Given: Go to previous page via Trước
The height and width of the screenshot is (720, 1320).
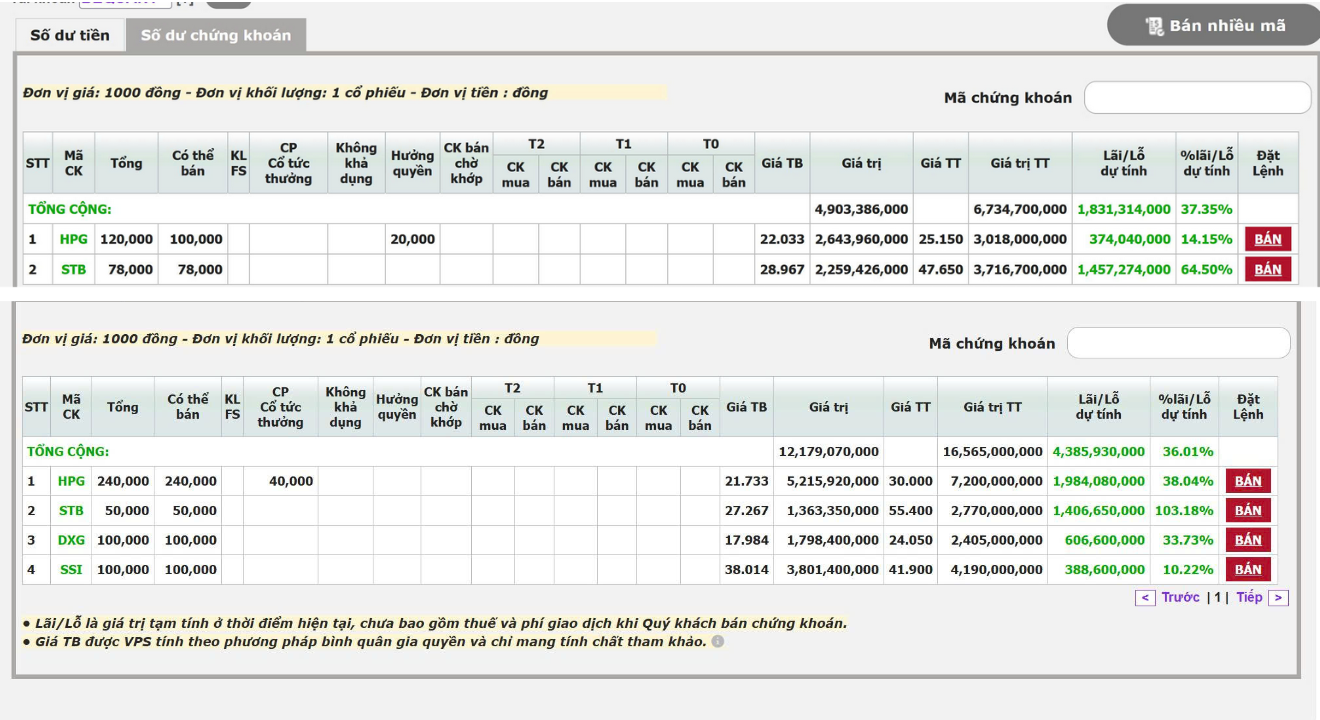Looking at the screenshot, I should point(1180,598).
